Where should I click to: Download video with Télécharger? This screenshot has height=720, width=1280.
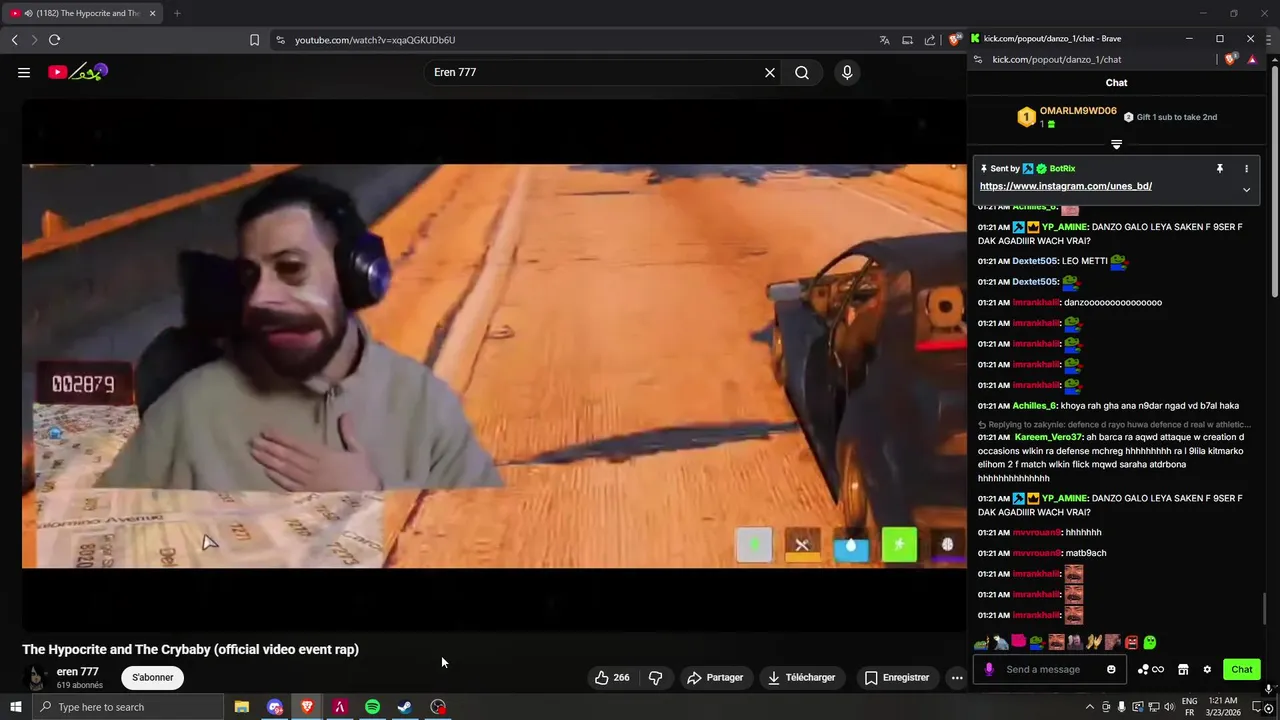[x=801, y=677]
